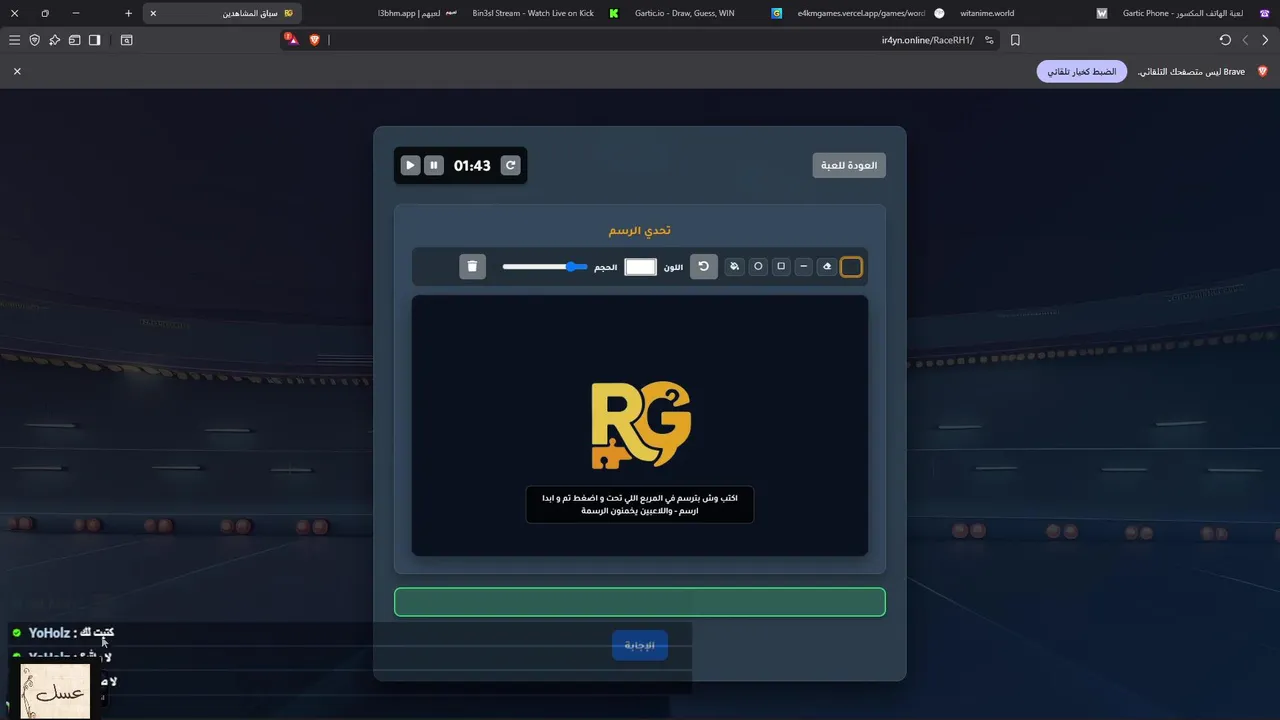Screen dimensions: 1280x720
Task: Click the تحدي الرسم heading
Action: point(640,230)
